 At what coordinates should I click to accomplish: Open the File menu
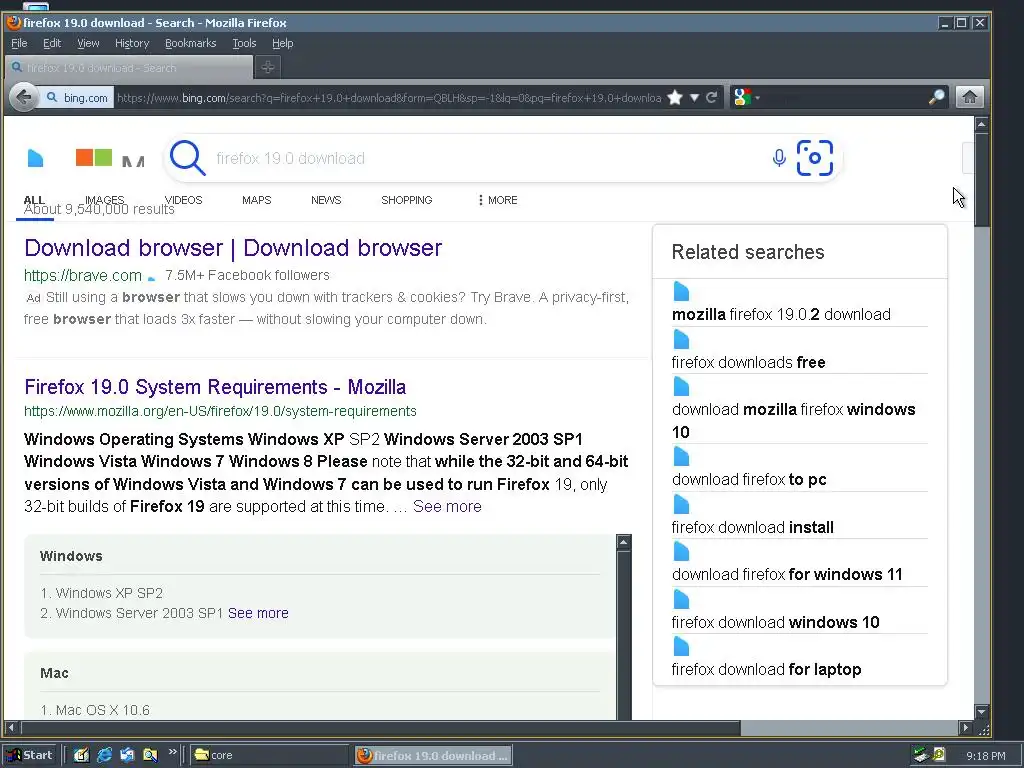pyautogui.click(x=19, y=43)
